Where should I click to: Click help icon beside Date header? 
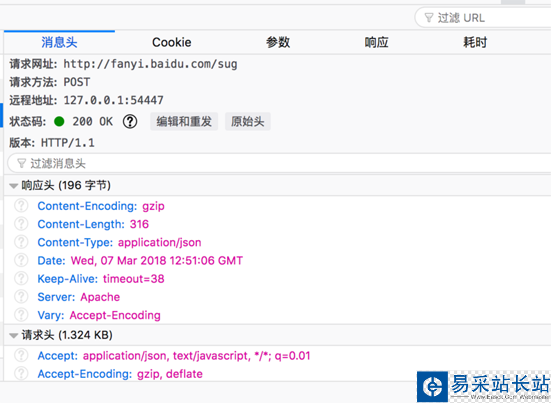21,260
